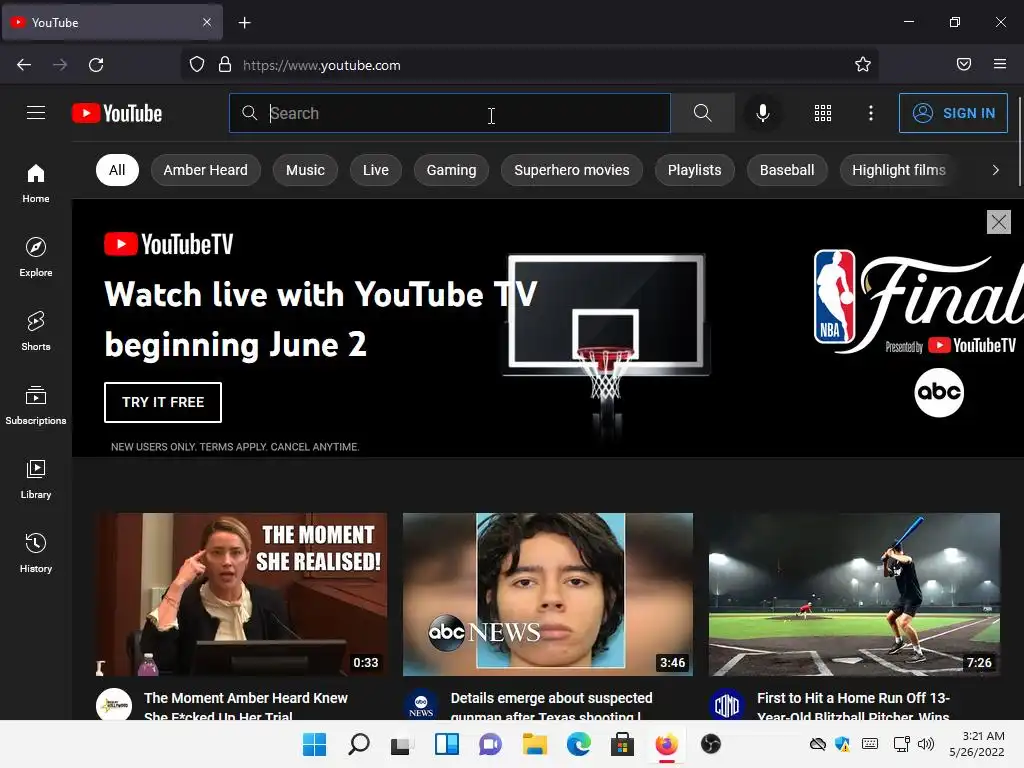Open the three-dot settings menu
The image size is (1024, 768).
[871, 113]
